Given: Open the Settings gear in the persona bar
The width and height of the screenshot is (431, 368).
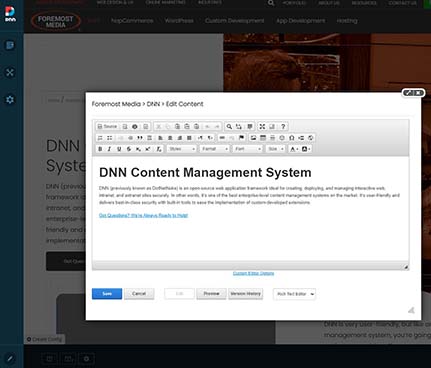Looking at the screenshot, I should coord(10,100).
